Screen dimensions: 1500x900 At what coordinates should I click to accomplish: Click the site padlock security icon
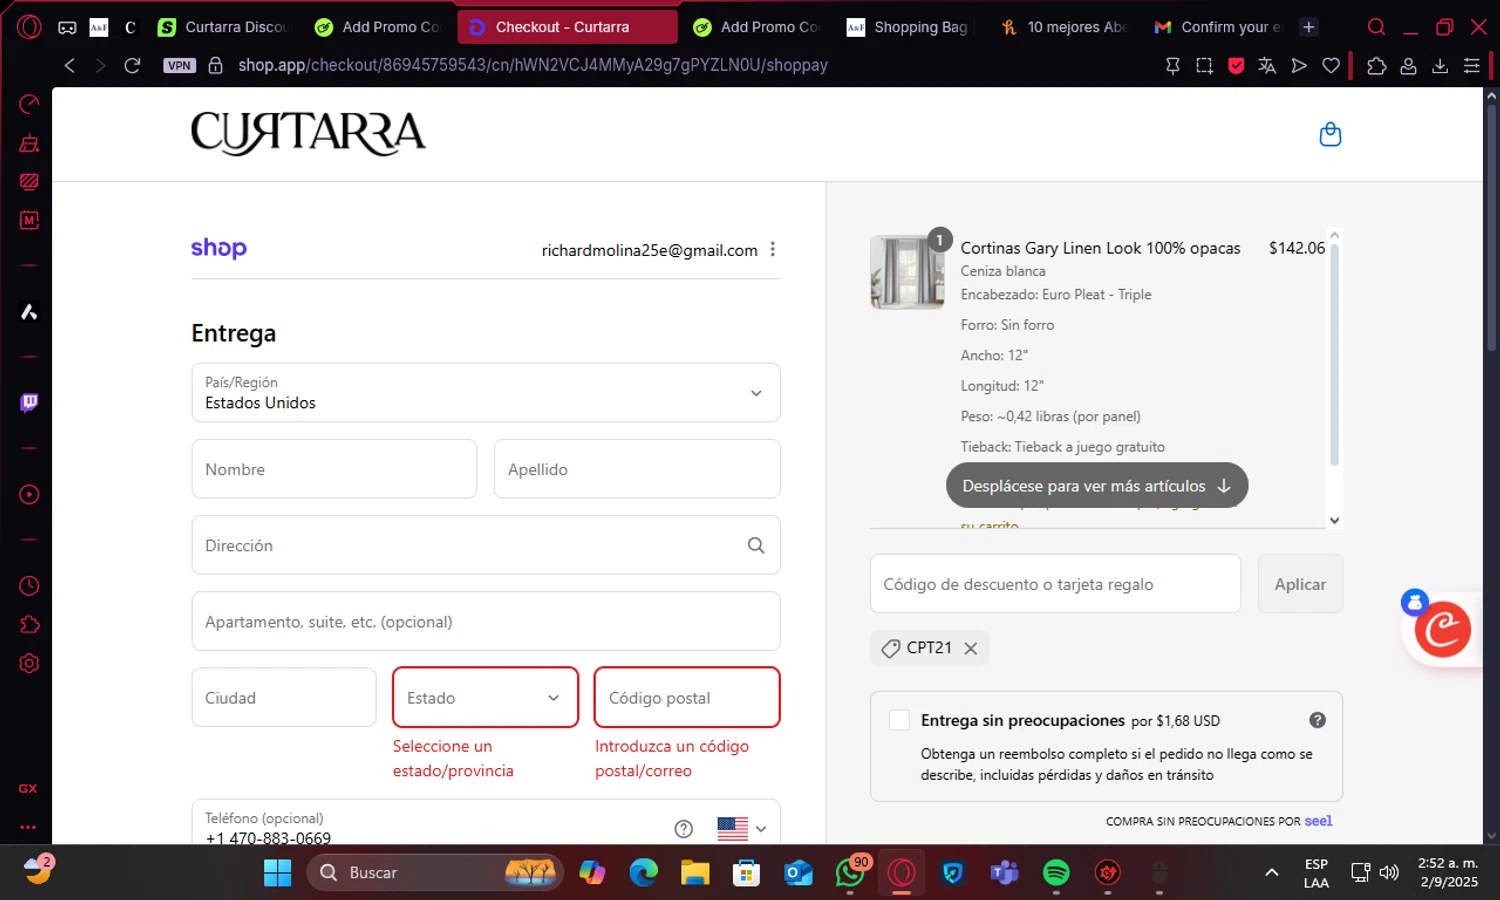click(x=215, y=65)
